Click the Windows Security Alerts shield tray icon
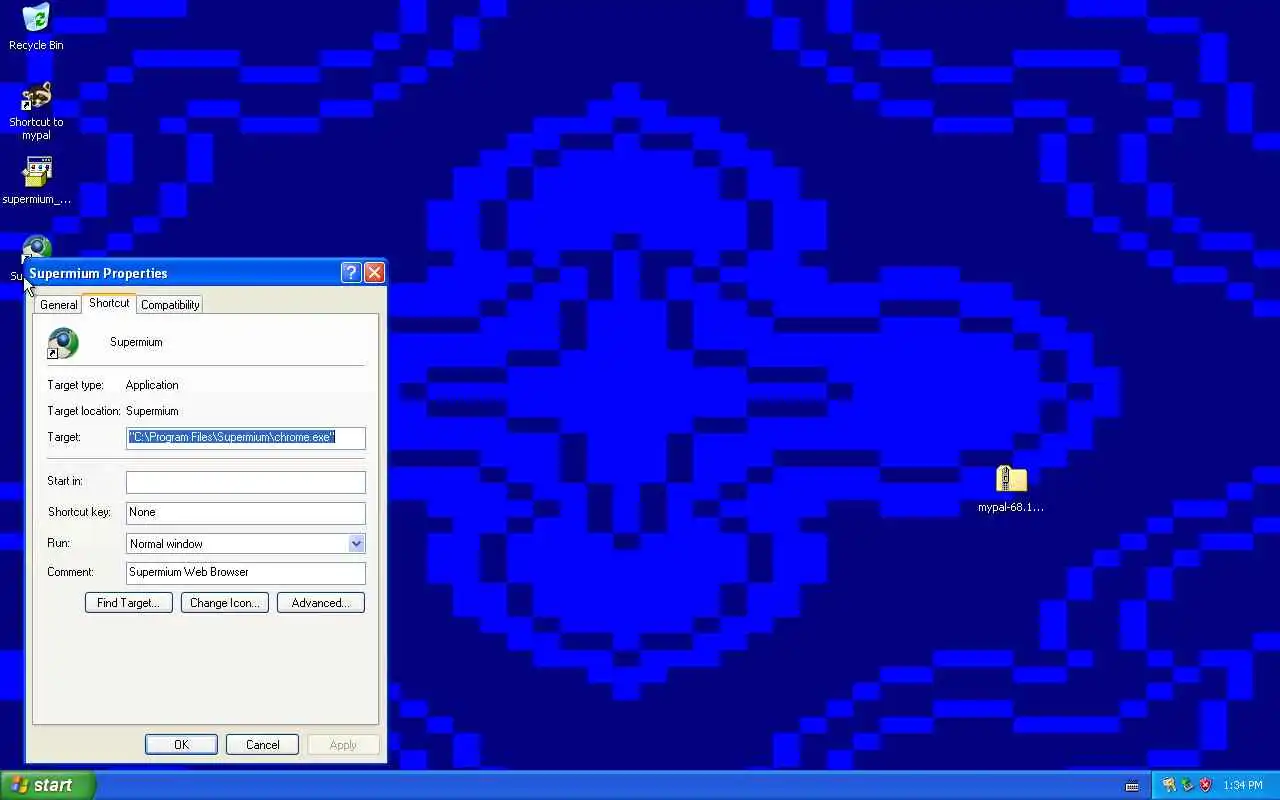The width and height of the screenshot is (1280, 800). coord(1205,786)
